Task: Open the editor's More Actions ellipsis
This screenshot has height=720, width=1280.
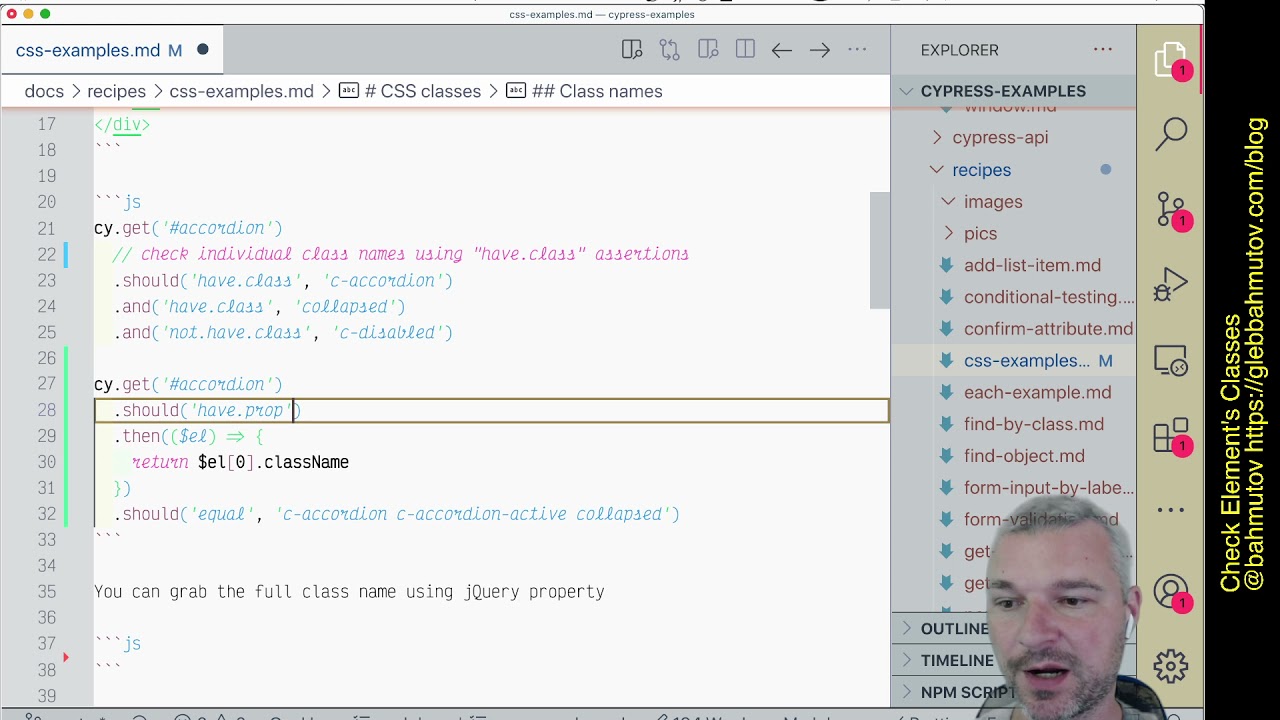Action: (x=857, y=50)
